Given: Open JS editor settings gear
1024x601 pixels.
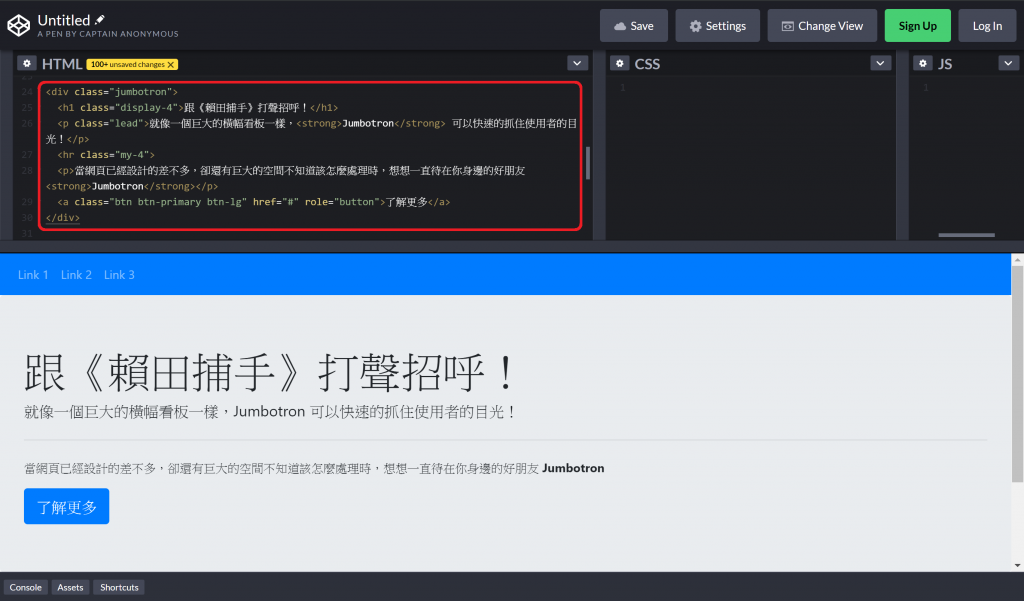Looking at the screenshot, I should pyautogui.click(x=923, y=63).
